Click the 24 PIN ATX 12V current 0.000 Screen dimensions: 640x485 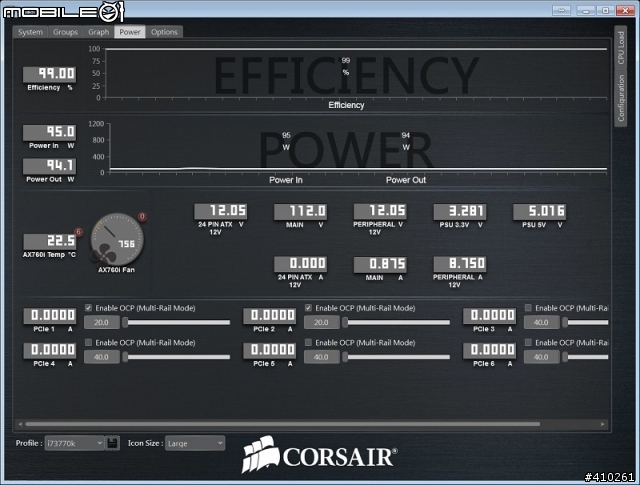[x=300, y=264]
